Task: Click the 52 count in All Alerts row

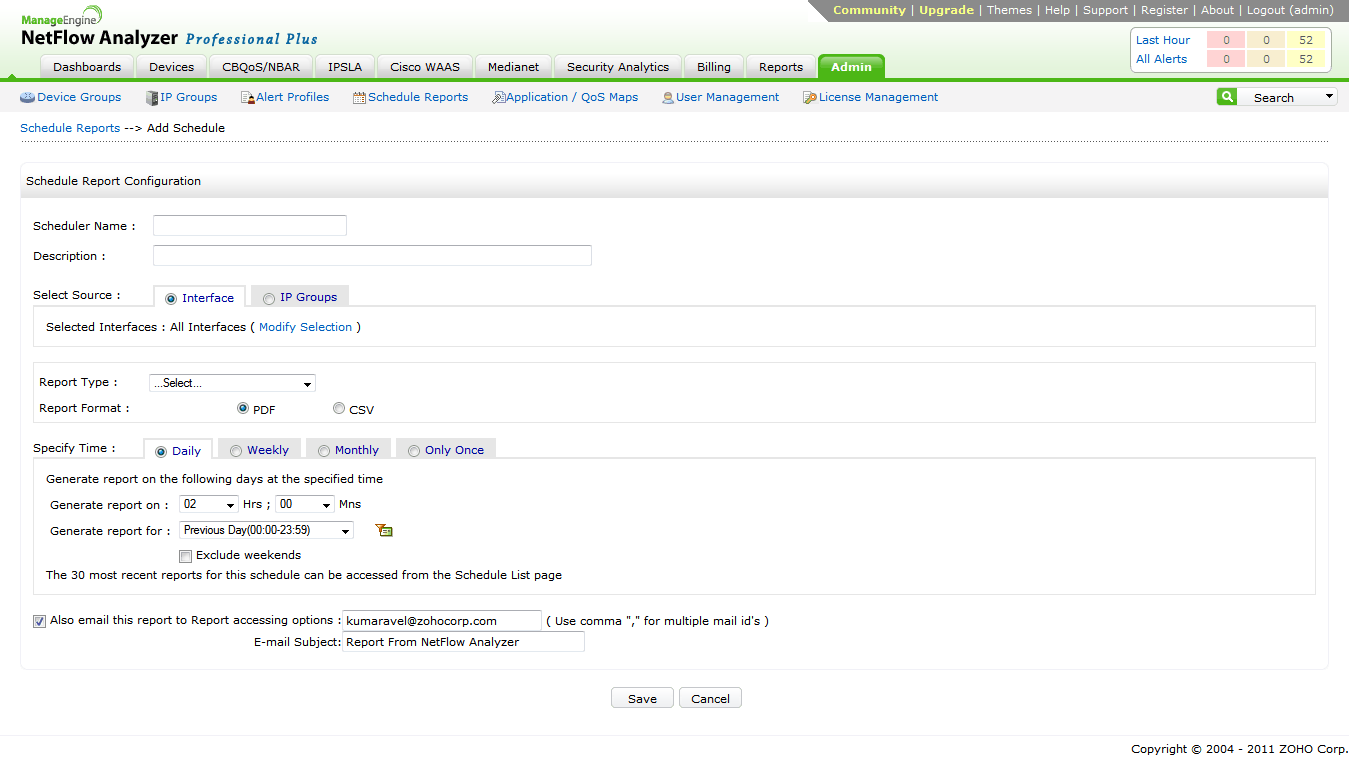Action: coord(1306,59)
